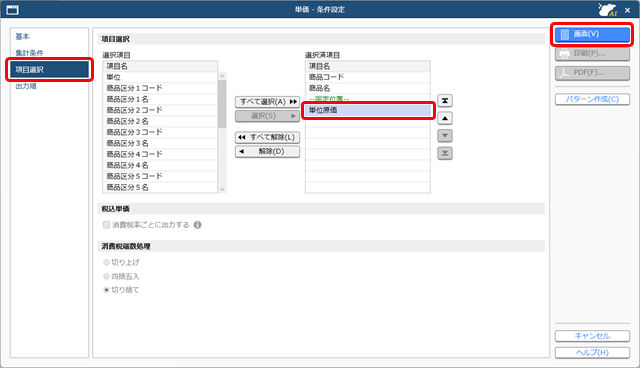This screenshot has height=368, width=640.
Task: Move selected item up one row
Action: point(445,118)
